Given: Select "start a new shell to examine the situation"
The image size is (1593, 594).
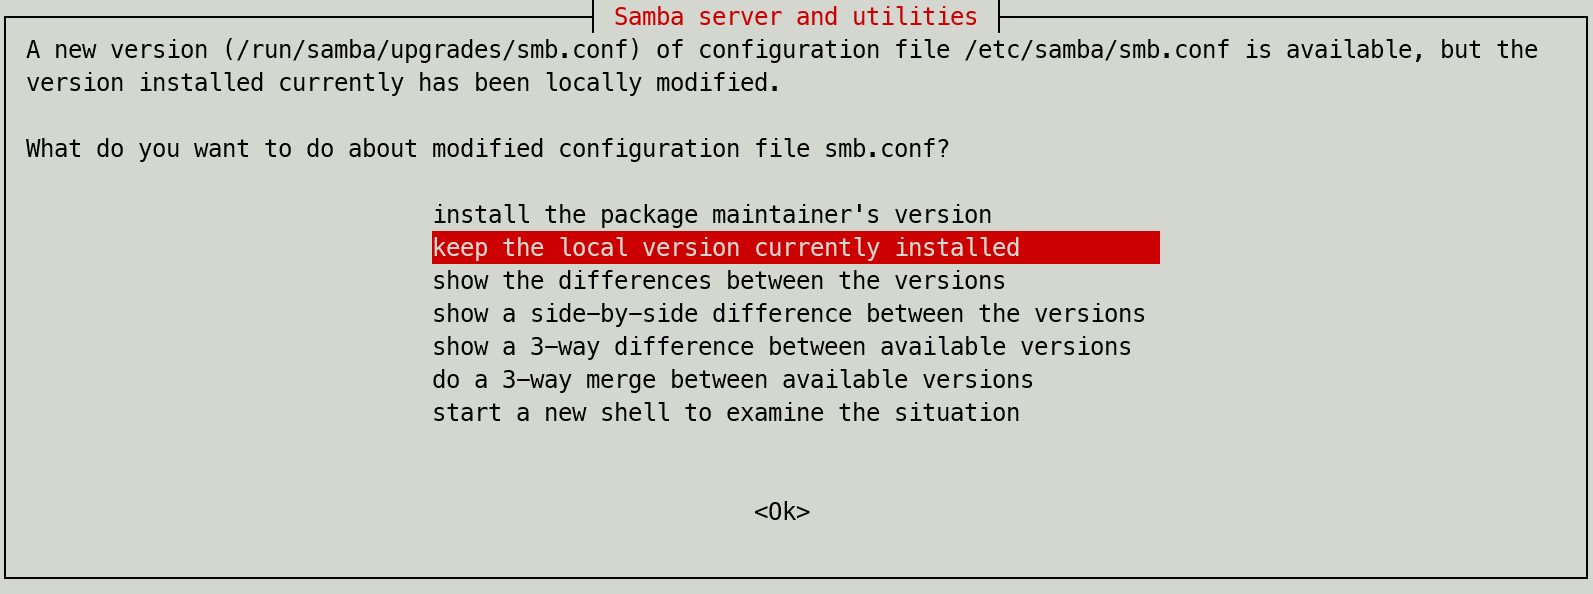Looking at the screenshot, I should (x=725, y=413).
